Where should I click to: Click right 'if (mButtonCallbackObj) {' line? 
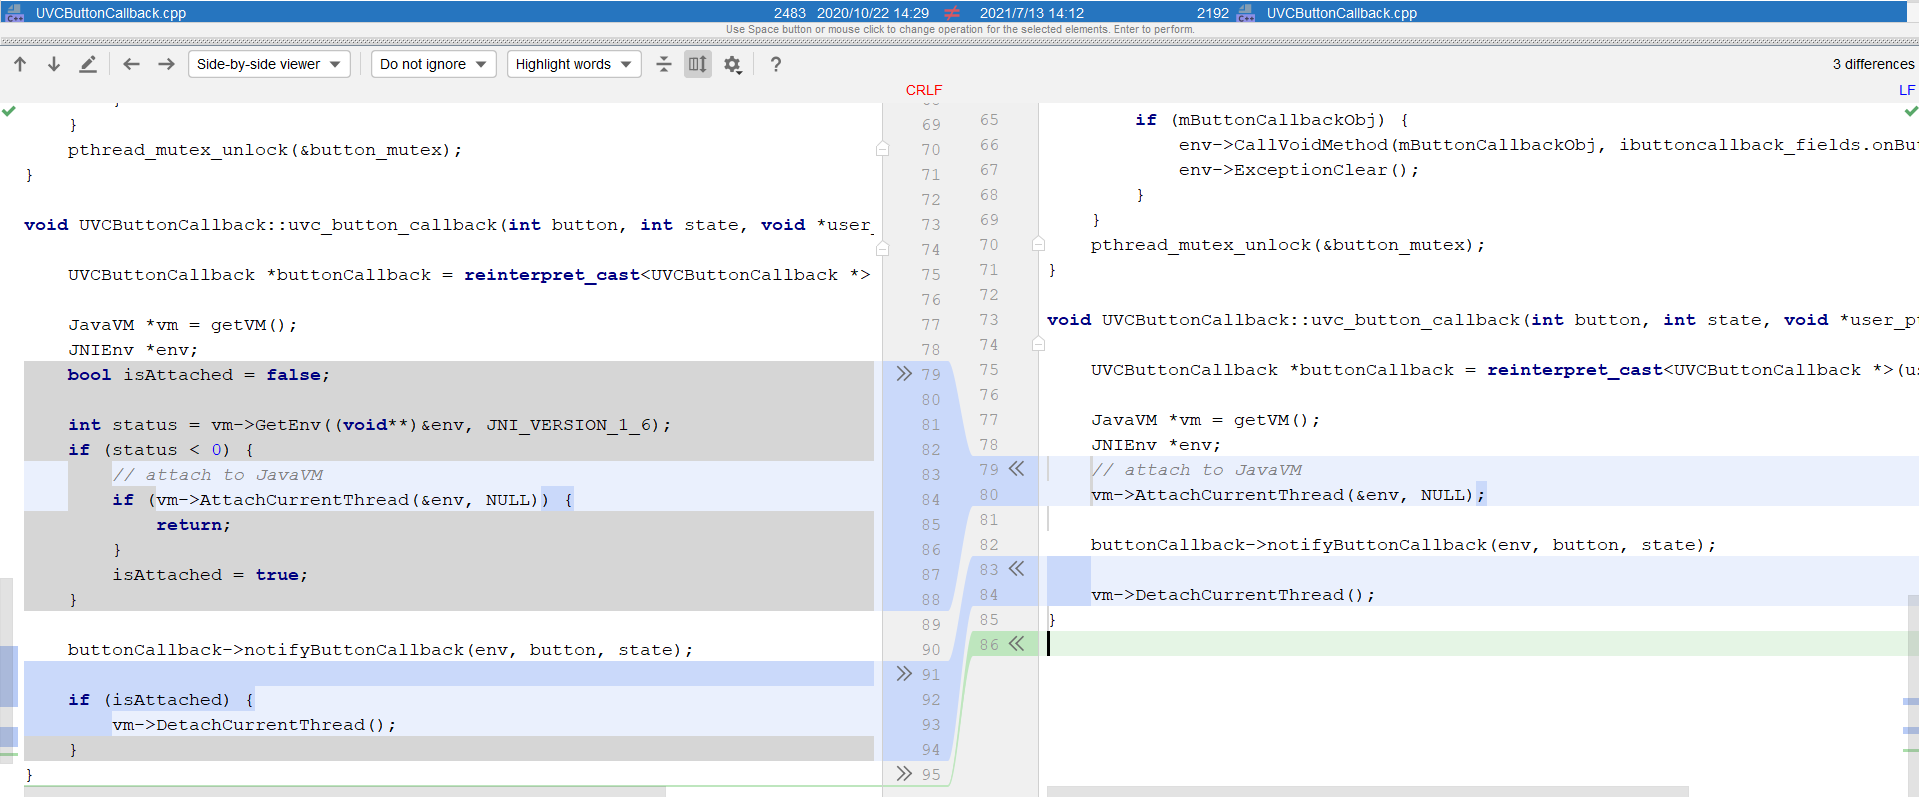click(1272, 120)
